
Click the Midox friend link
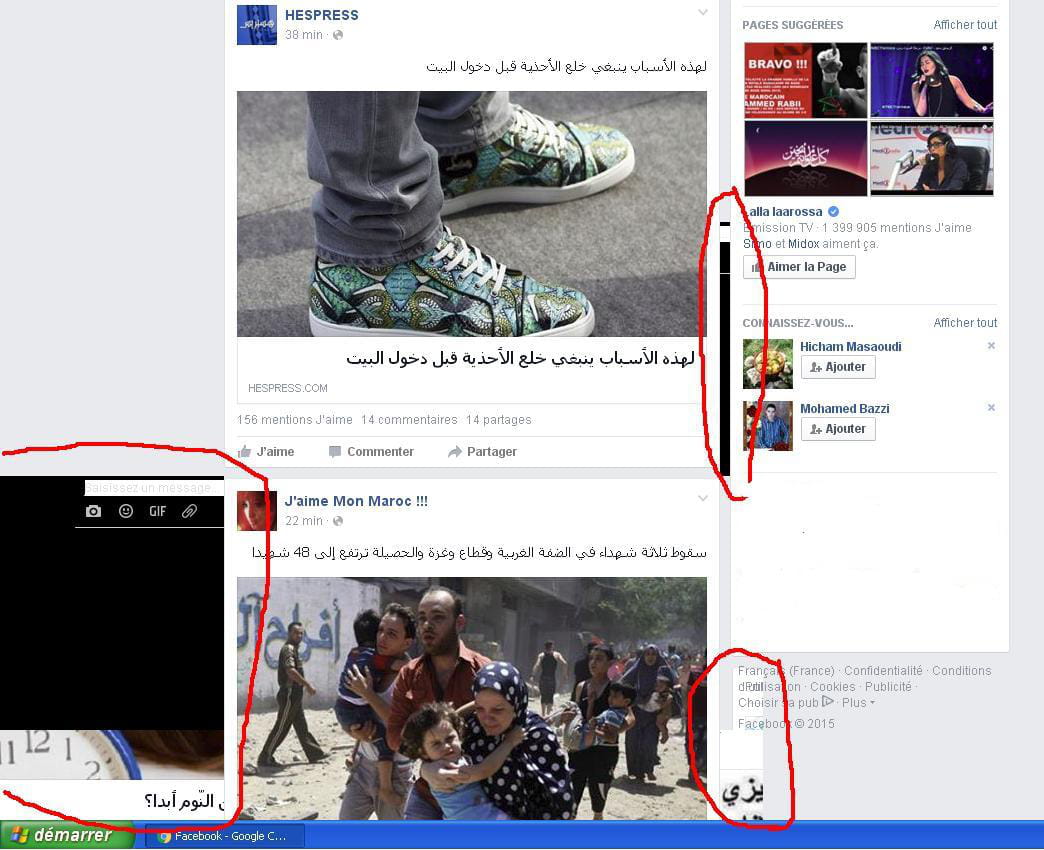tap(804, 244)
